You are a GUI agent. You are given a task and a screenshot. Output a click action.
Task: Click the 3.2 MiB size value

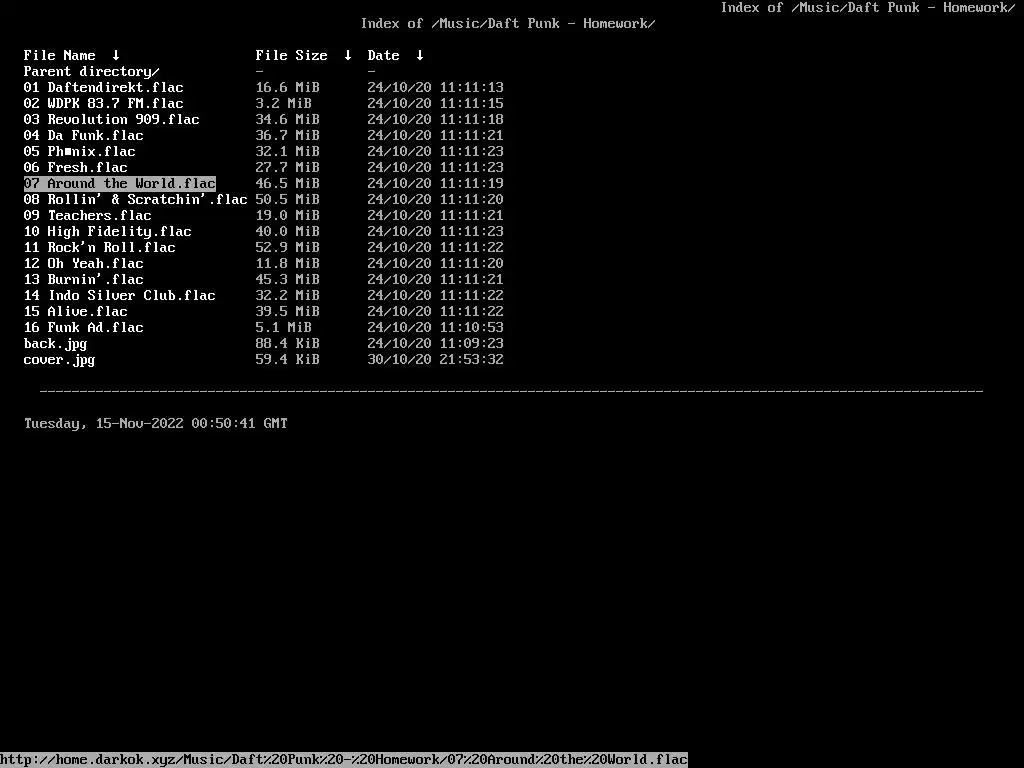[x=283, y=103]
